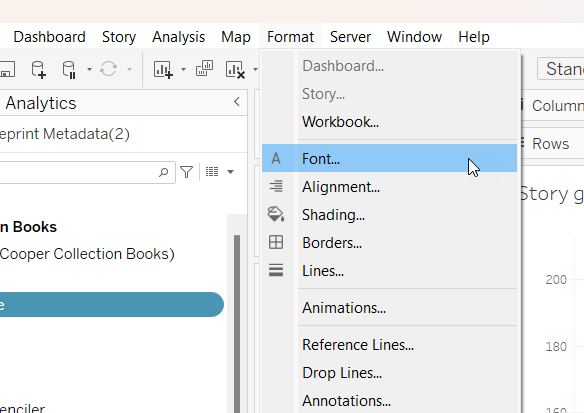Choose Drop Lines... menu entry
Viewport: 584px width, 413px height.
pyautogui.click(x=389, y=373)
